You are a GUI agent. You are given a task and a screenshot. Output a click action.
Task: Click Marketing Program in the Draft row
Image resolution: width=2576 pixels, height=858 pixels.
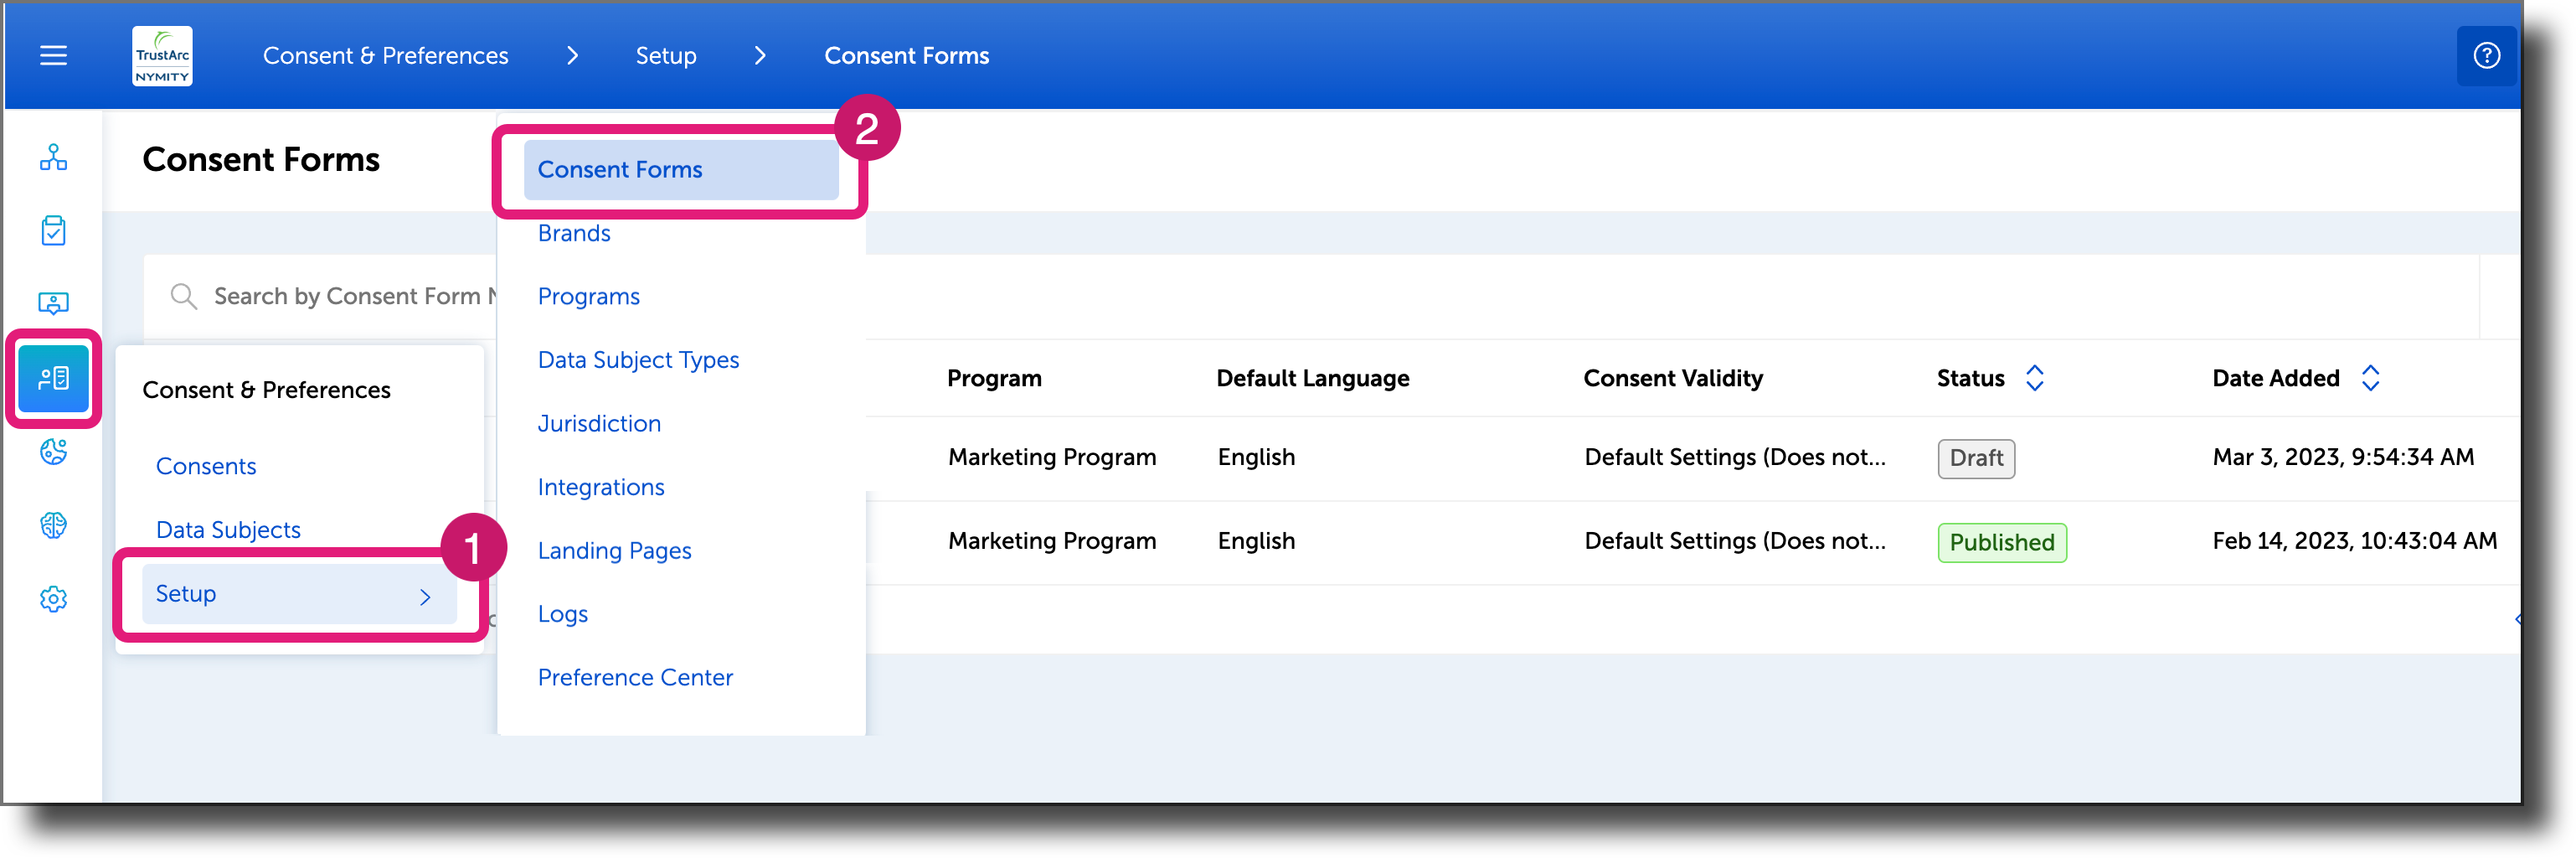coord(1052,457)
